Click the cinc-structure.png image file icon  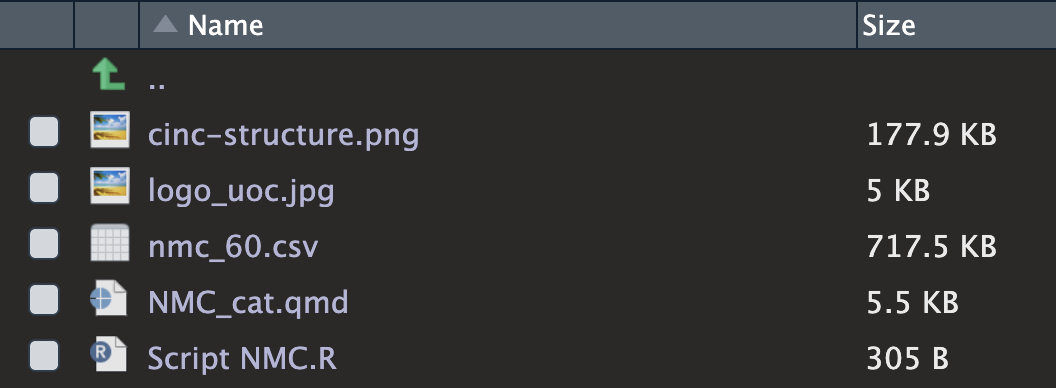coord(110,130)
